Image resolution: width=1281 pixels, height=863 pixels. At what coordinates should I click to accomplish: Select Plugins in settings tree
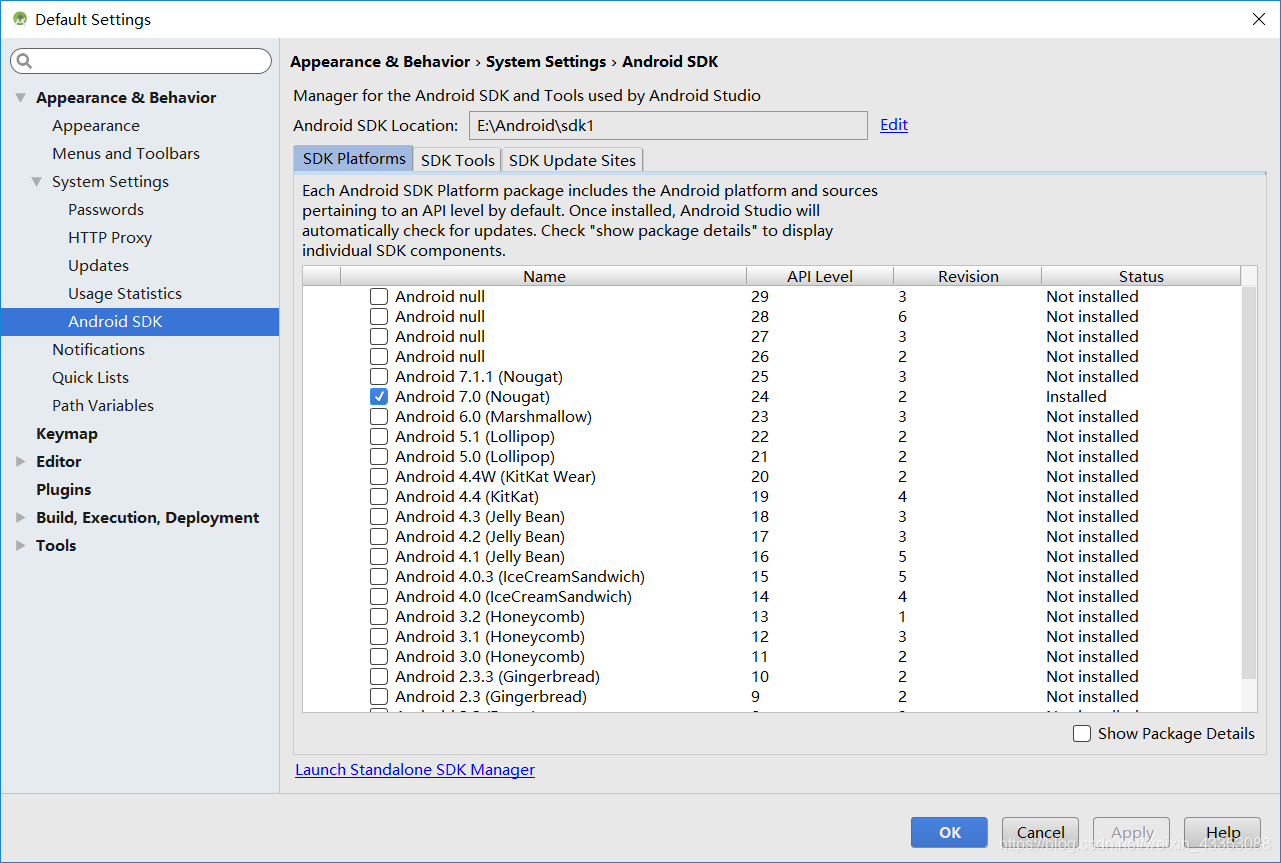(x=63, y=490)
